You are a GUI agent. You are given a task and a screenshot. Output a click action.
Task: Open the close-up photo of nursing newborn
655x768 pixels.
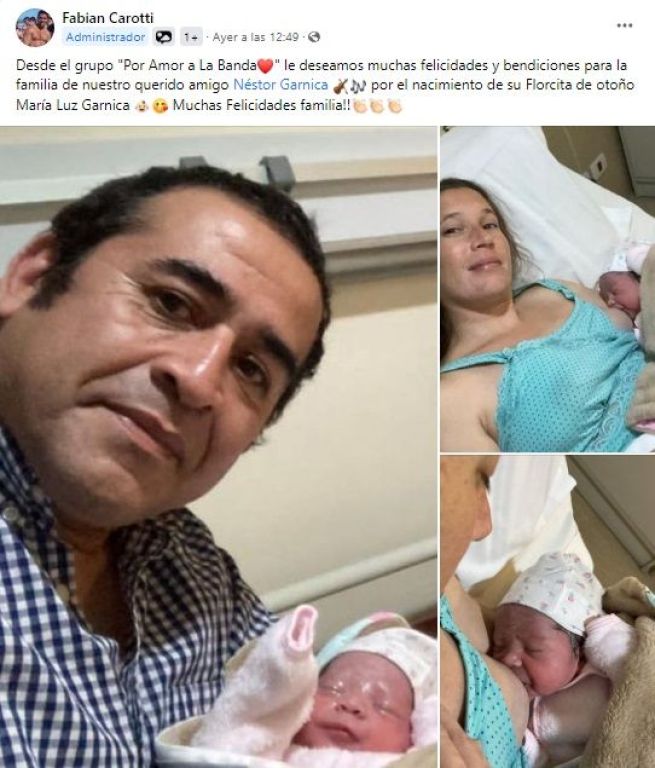coord(548,611)
